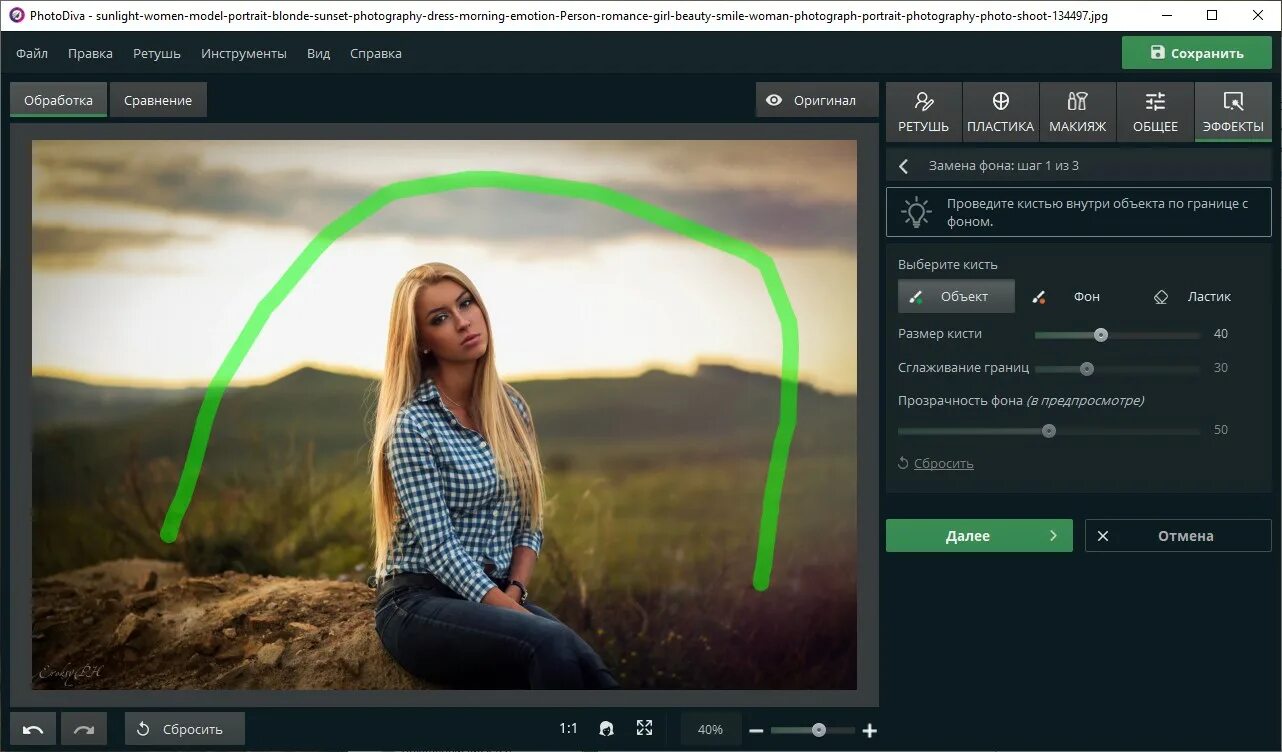This screenshot has height=752, width=1282.
Task: Open the Эффекты panel
Action: tap(1233, 111)
